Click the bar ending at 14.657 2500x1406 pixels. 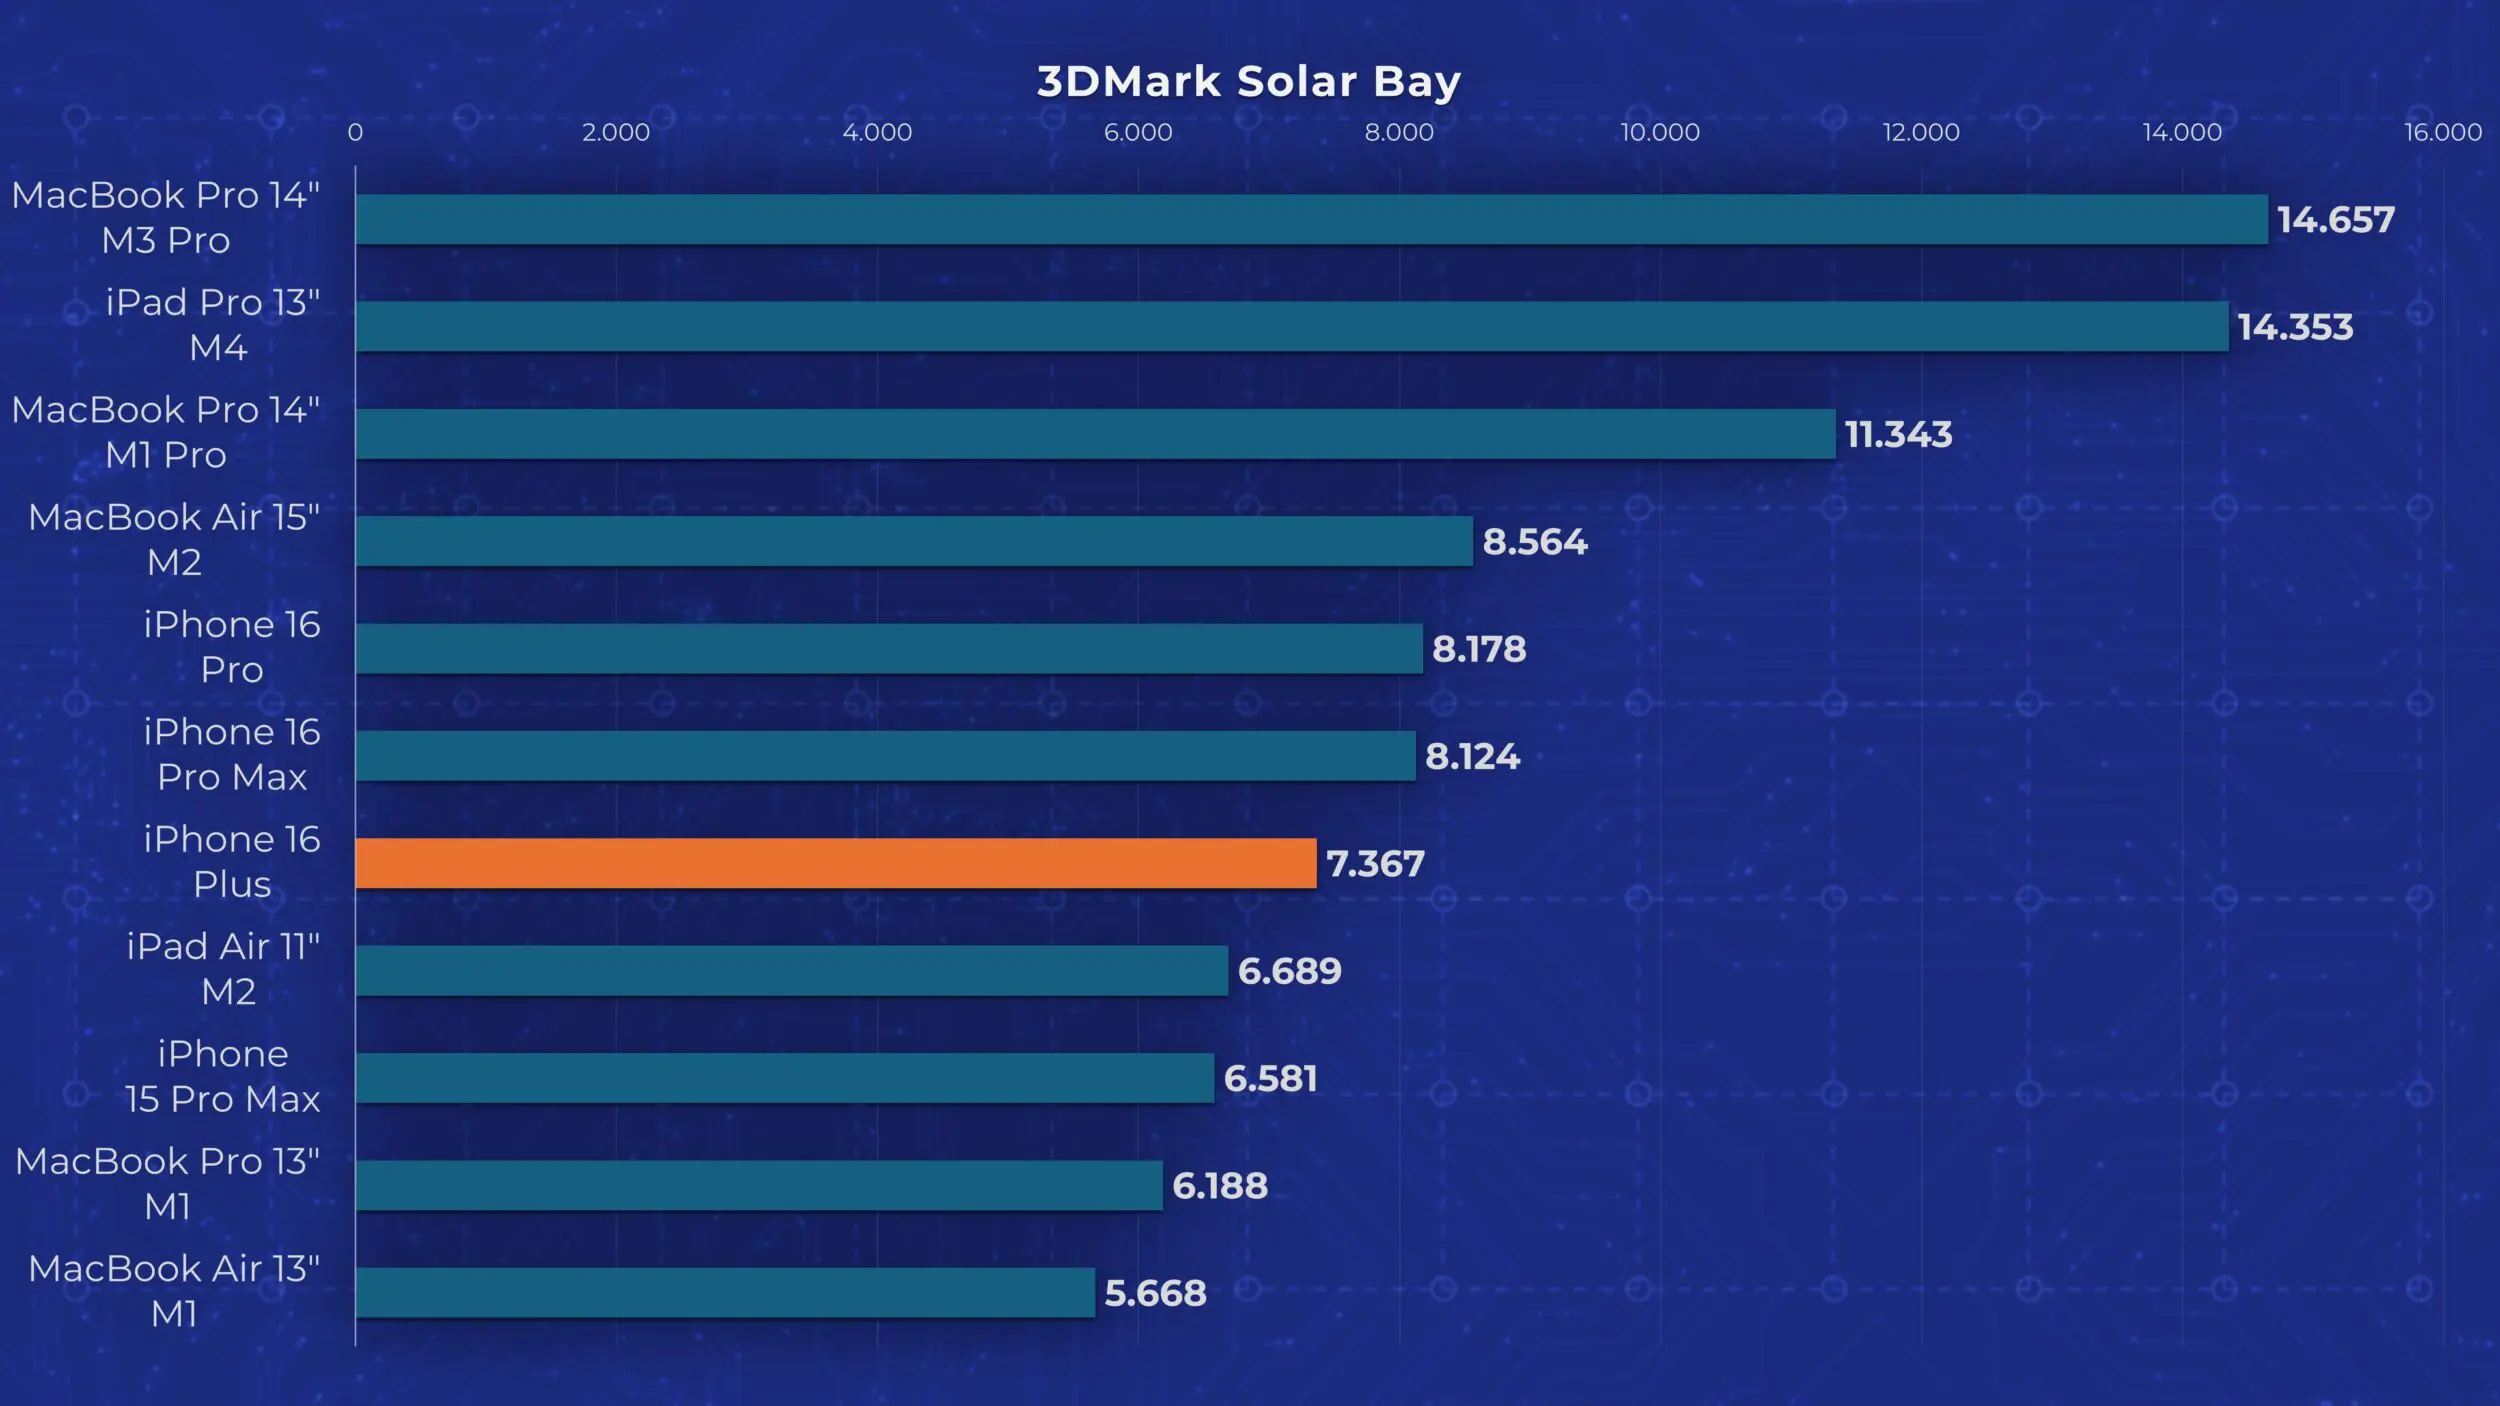[x=1312, y=219]
